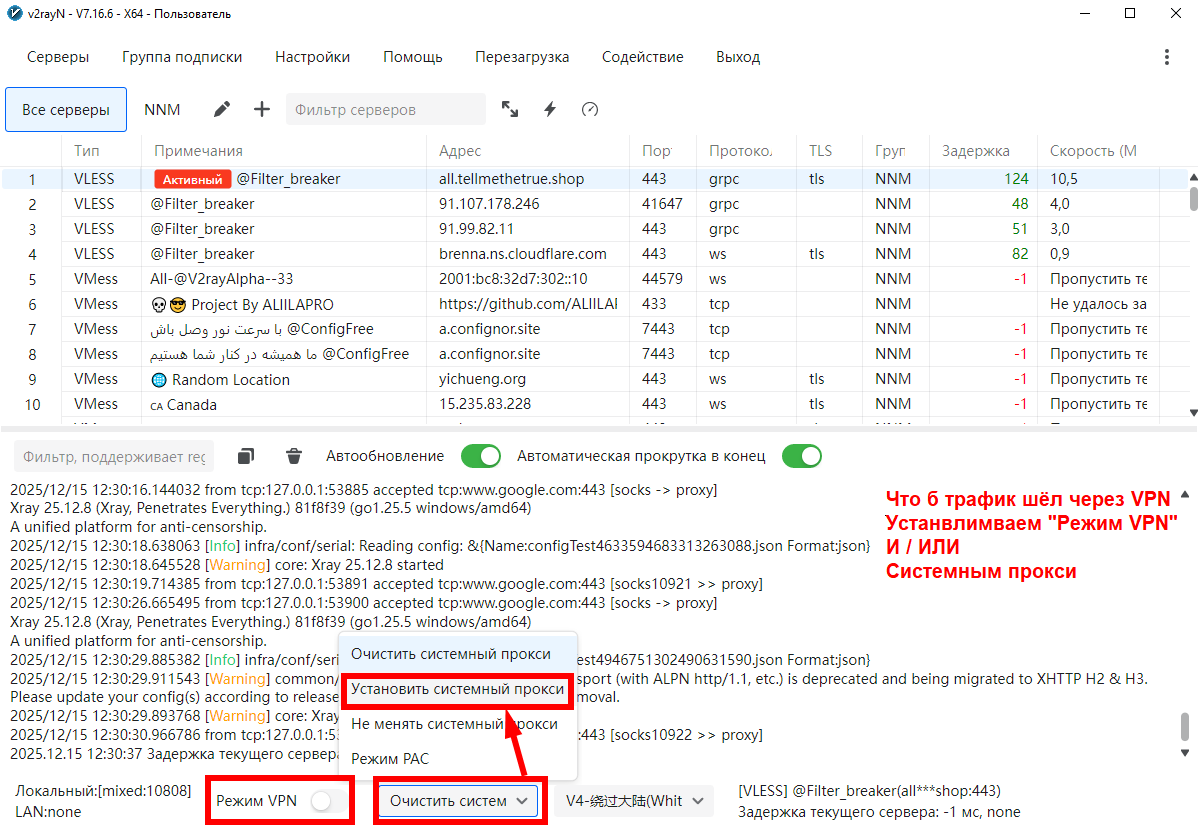Choose Установить системный прокси option
Screen dimensions: 1199x828
457,690
